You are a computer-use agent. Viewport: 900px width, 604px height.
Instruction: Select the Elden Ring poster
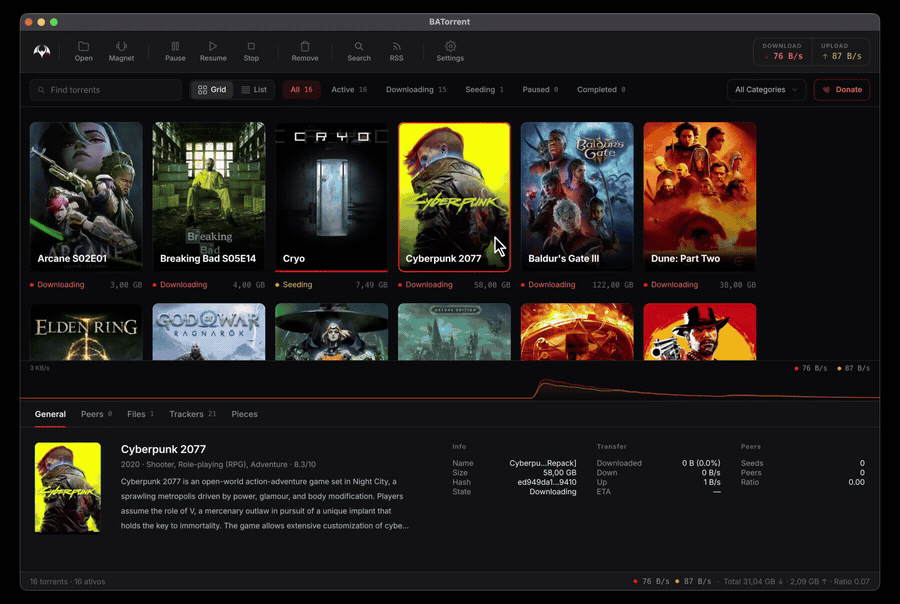(x=86, y=332)
